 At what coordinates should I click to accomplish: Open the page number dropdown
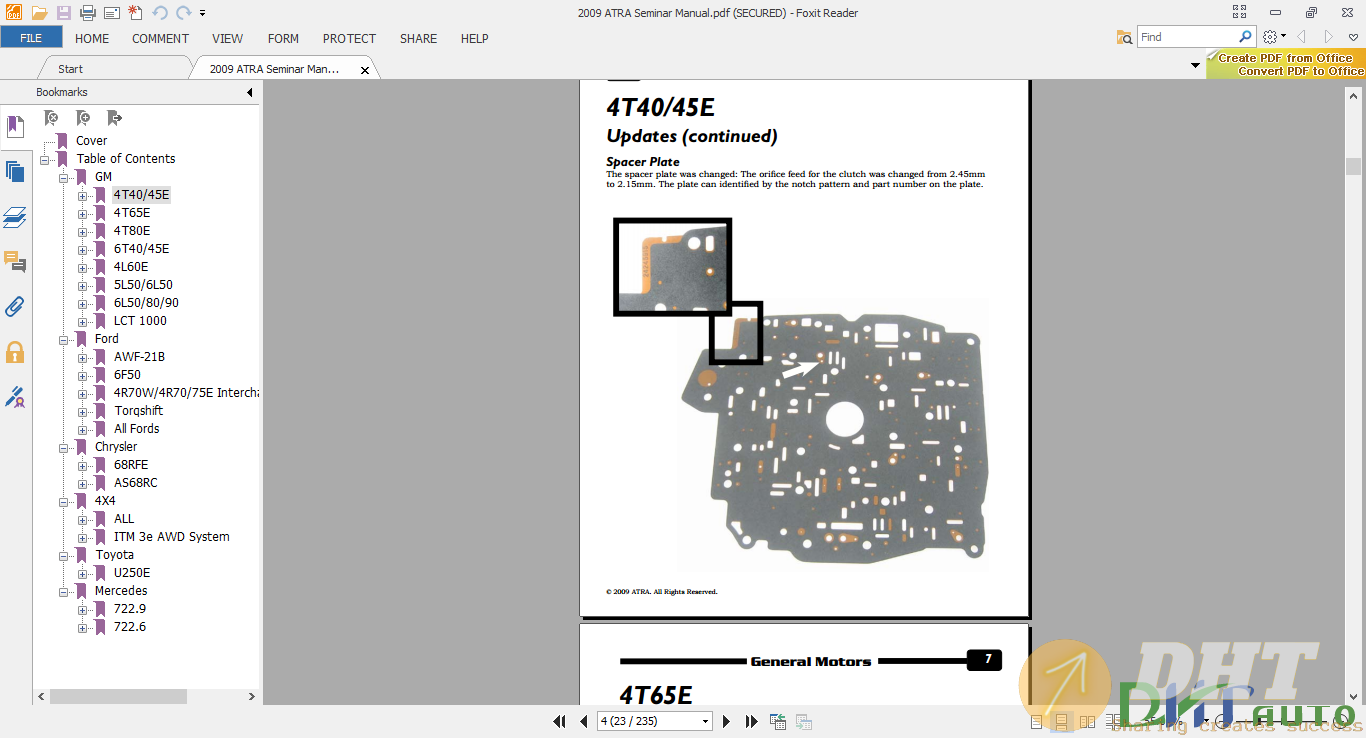tap(706, 721)
